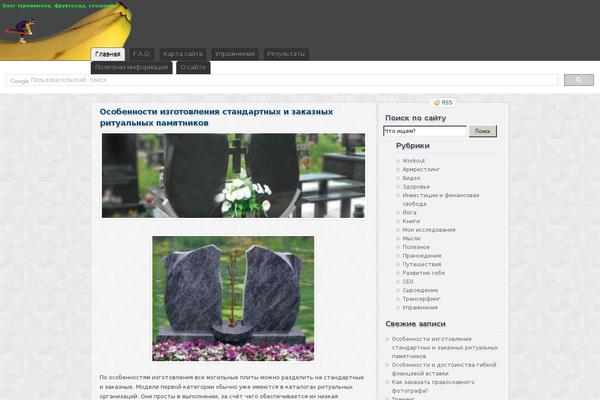Open the Полезная информация tab
Image resolution: width=600 pixels, height=400 pixels.
tap(131, 67)
